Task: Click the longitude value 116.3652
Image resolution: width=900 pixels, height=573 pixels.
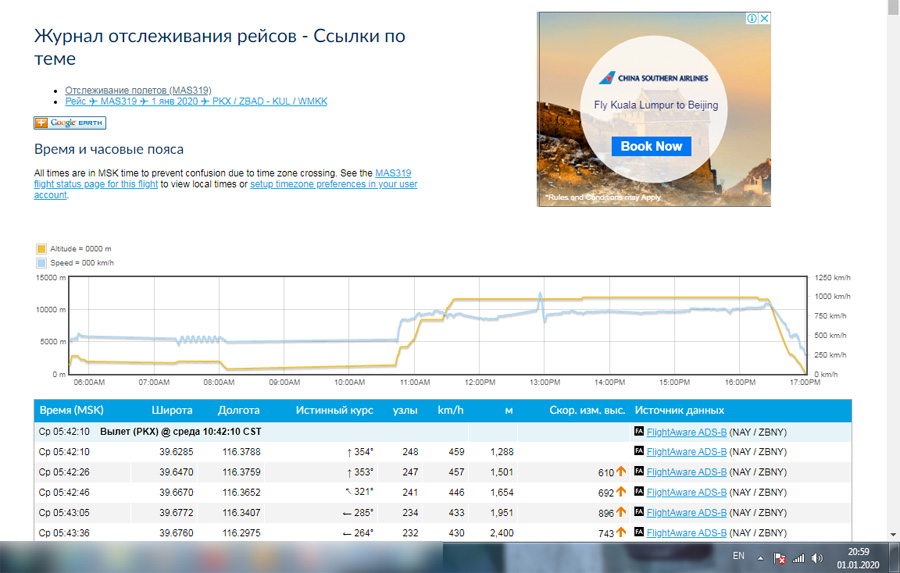Action: (x=241, y=492)
